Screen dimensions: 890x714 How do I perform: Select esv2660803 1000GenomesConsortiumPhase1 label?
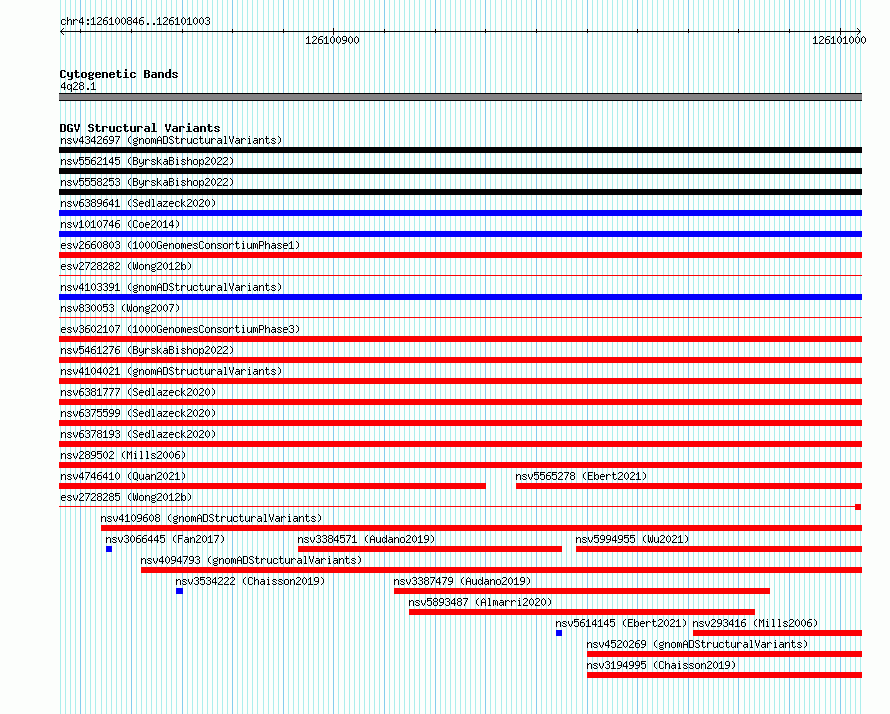click(180, 245)
